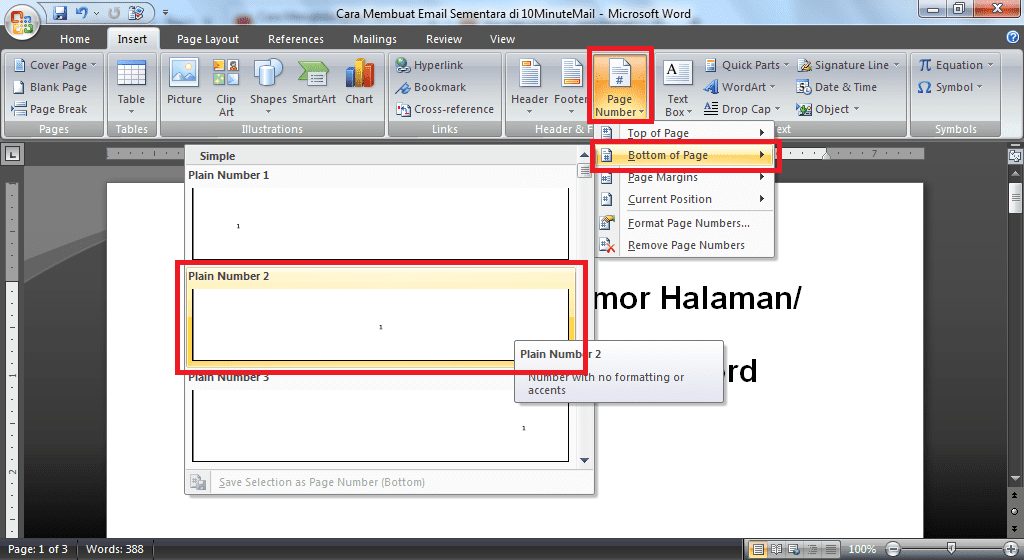Image resolution: width=1024 pixels, height=560 pixels.
Task: Open Current Position submenu
Action: tap(684, 199)
